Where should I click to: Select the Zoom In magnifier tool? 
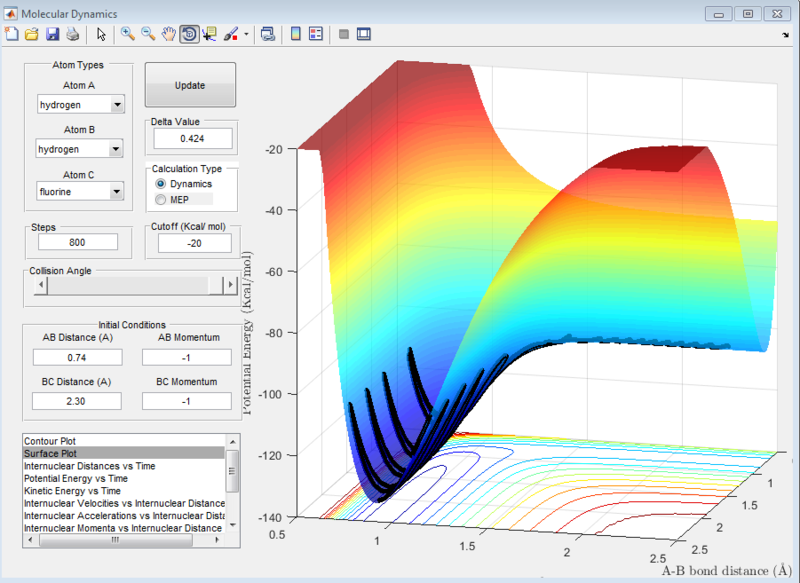click(127, 34)
